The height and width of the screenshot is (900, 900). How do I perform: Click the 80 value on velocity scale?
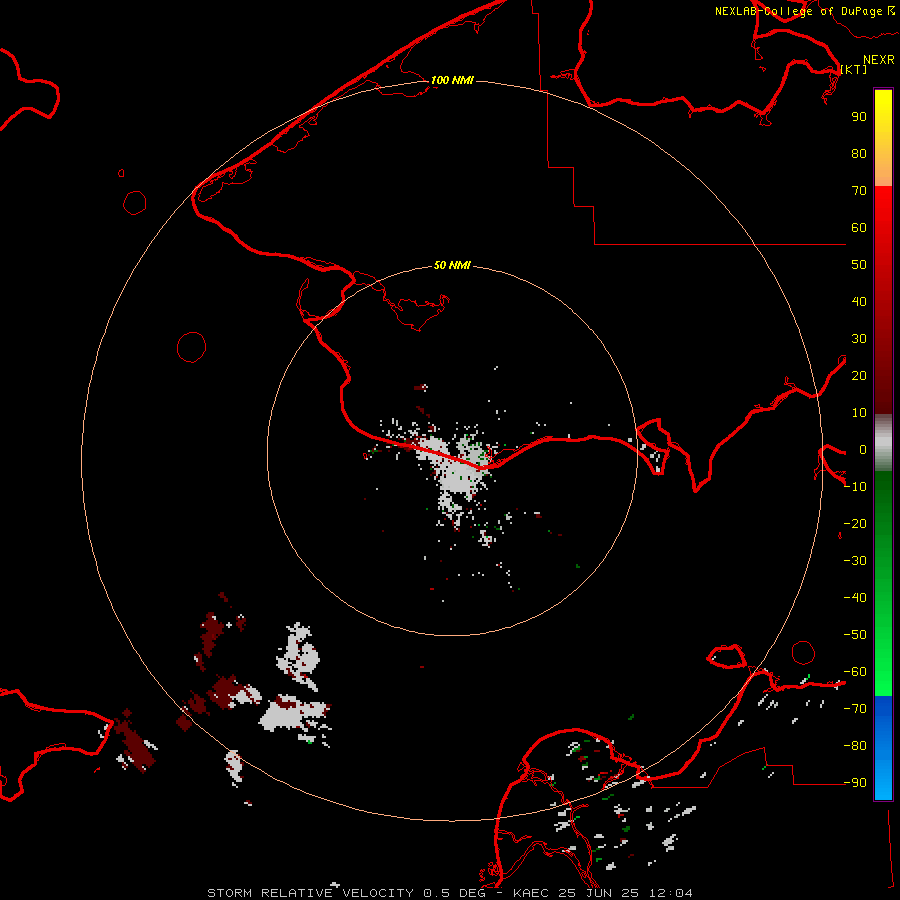(859, 153)
